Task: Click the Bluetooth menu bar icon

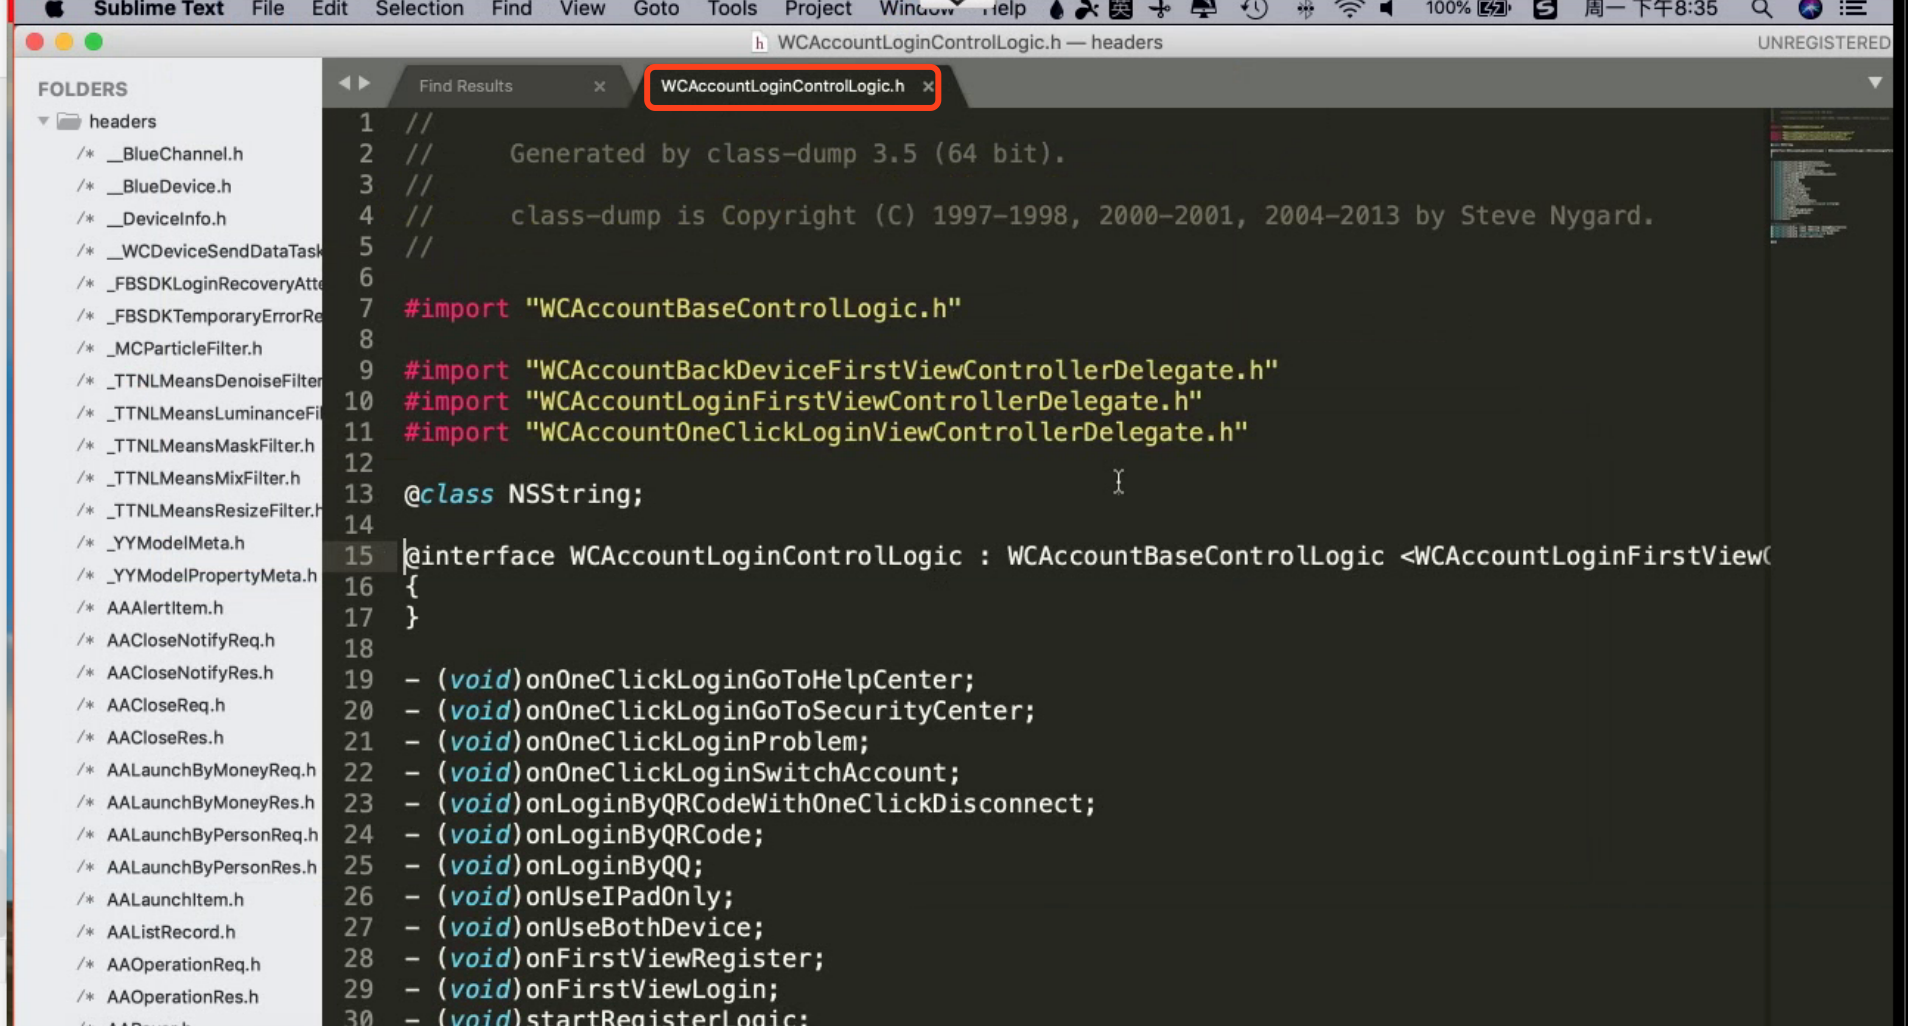Action: [x=1305, y=9]
